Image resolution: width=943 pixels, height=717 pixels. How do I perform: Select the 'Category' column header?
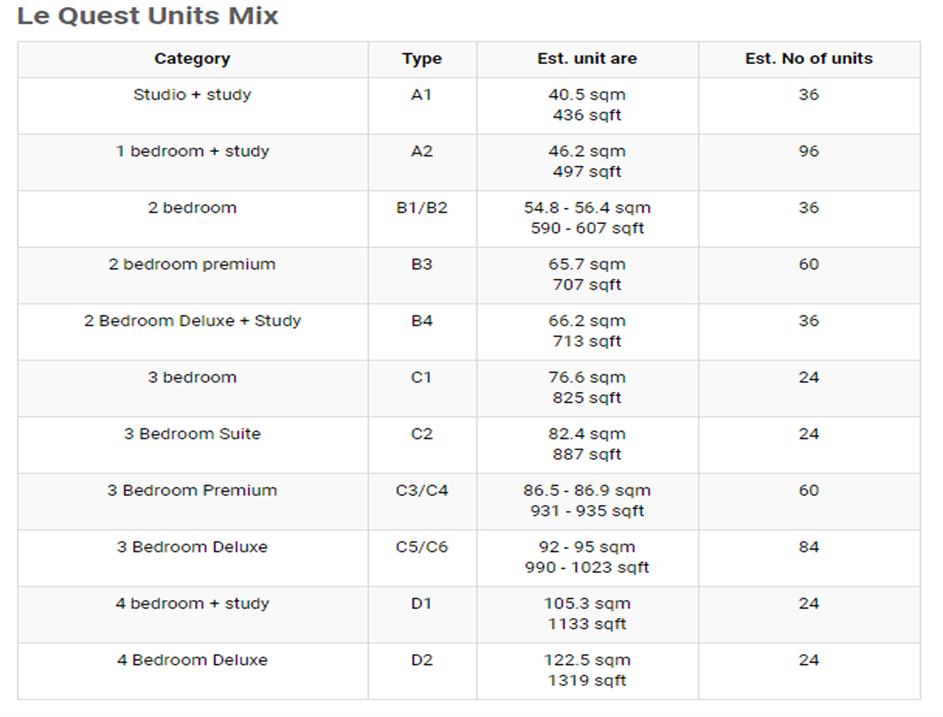click(192, 59)
